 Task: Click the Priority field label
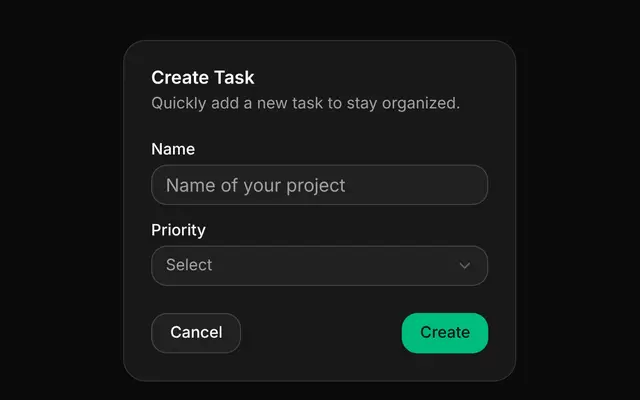point(178,230)
